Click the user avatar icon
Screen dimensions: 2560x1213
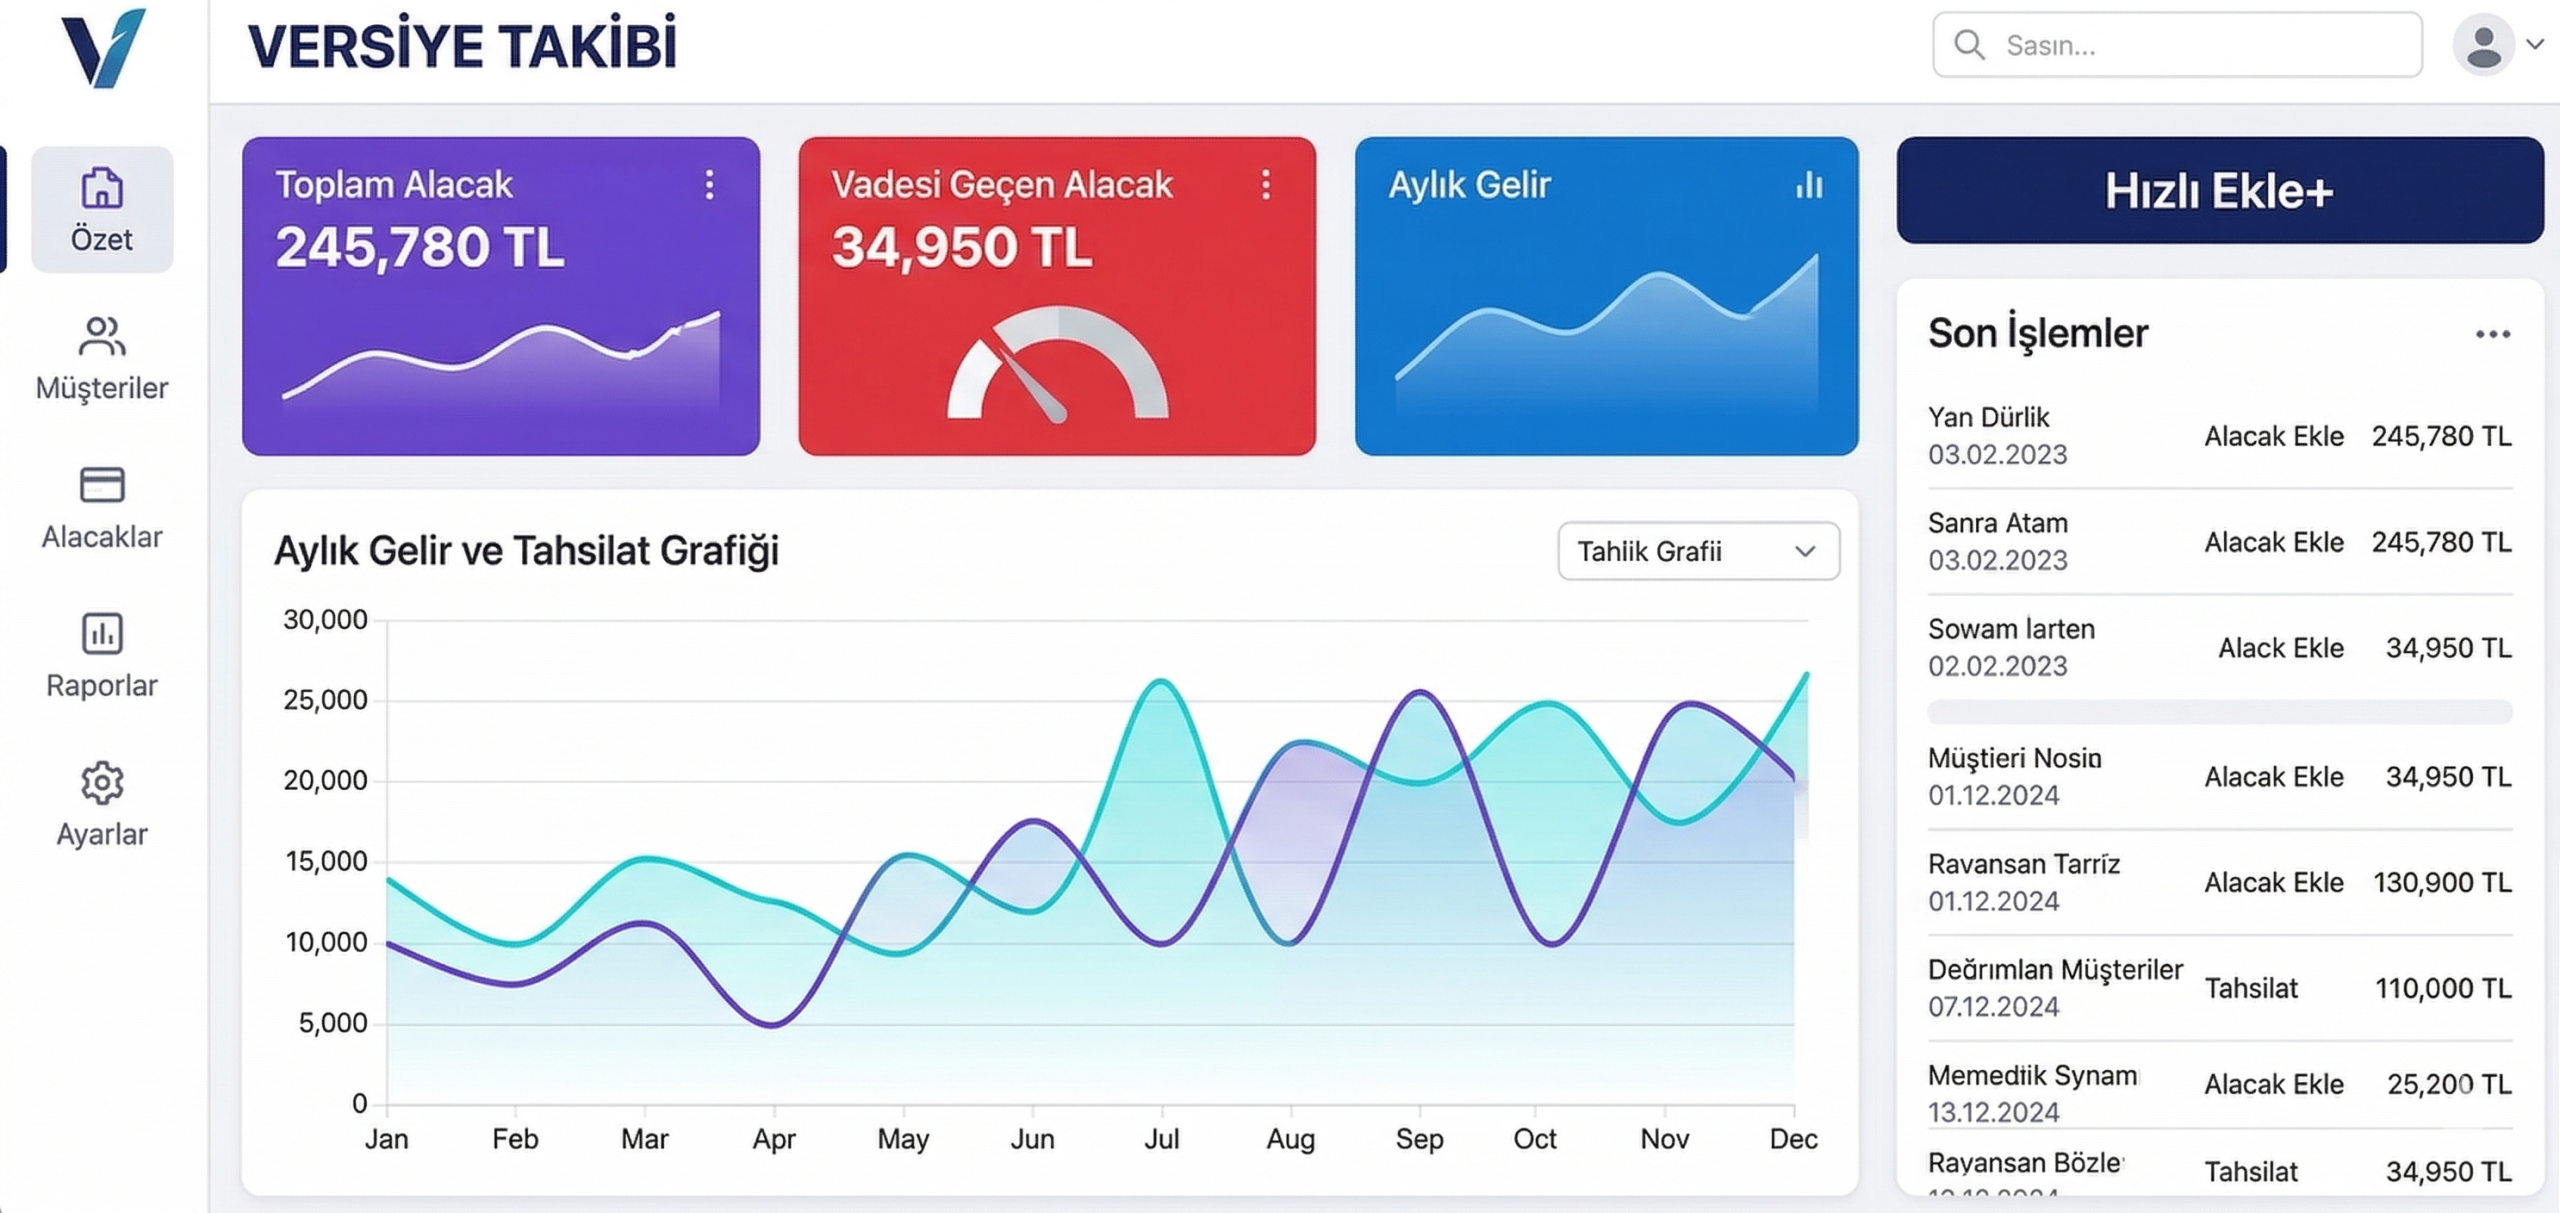[2483, 45]
